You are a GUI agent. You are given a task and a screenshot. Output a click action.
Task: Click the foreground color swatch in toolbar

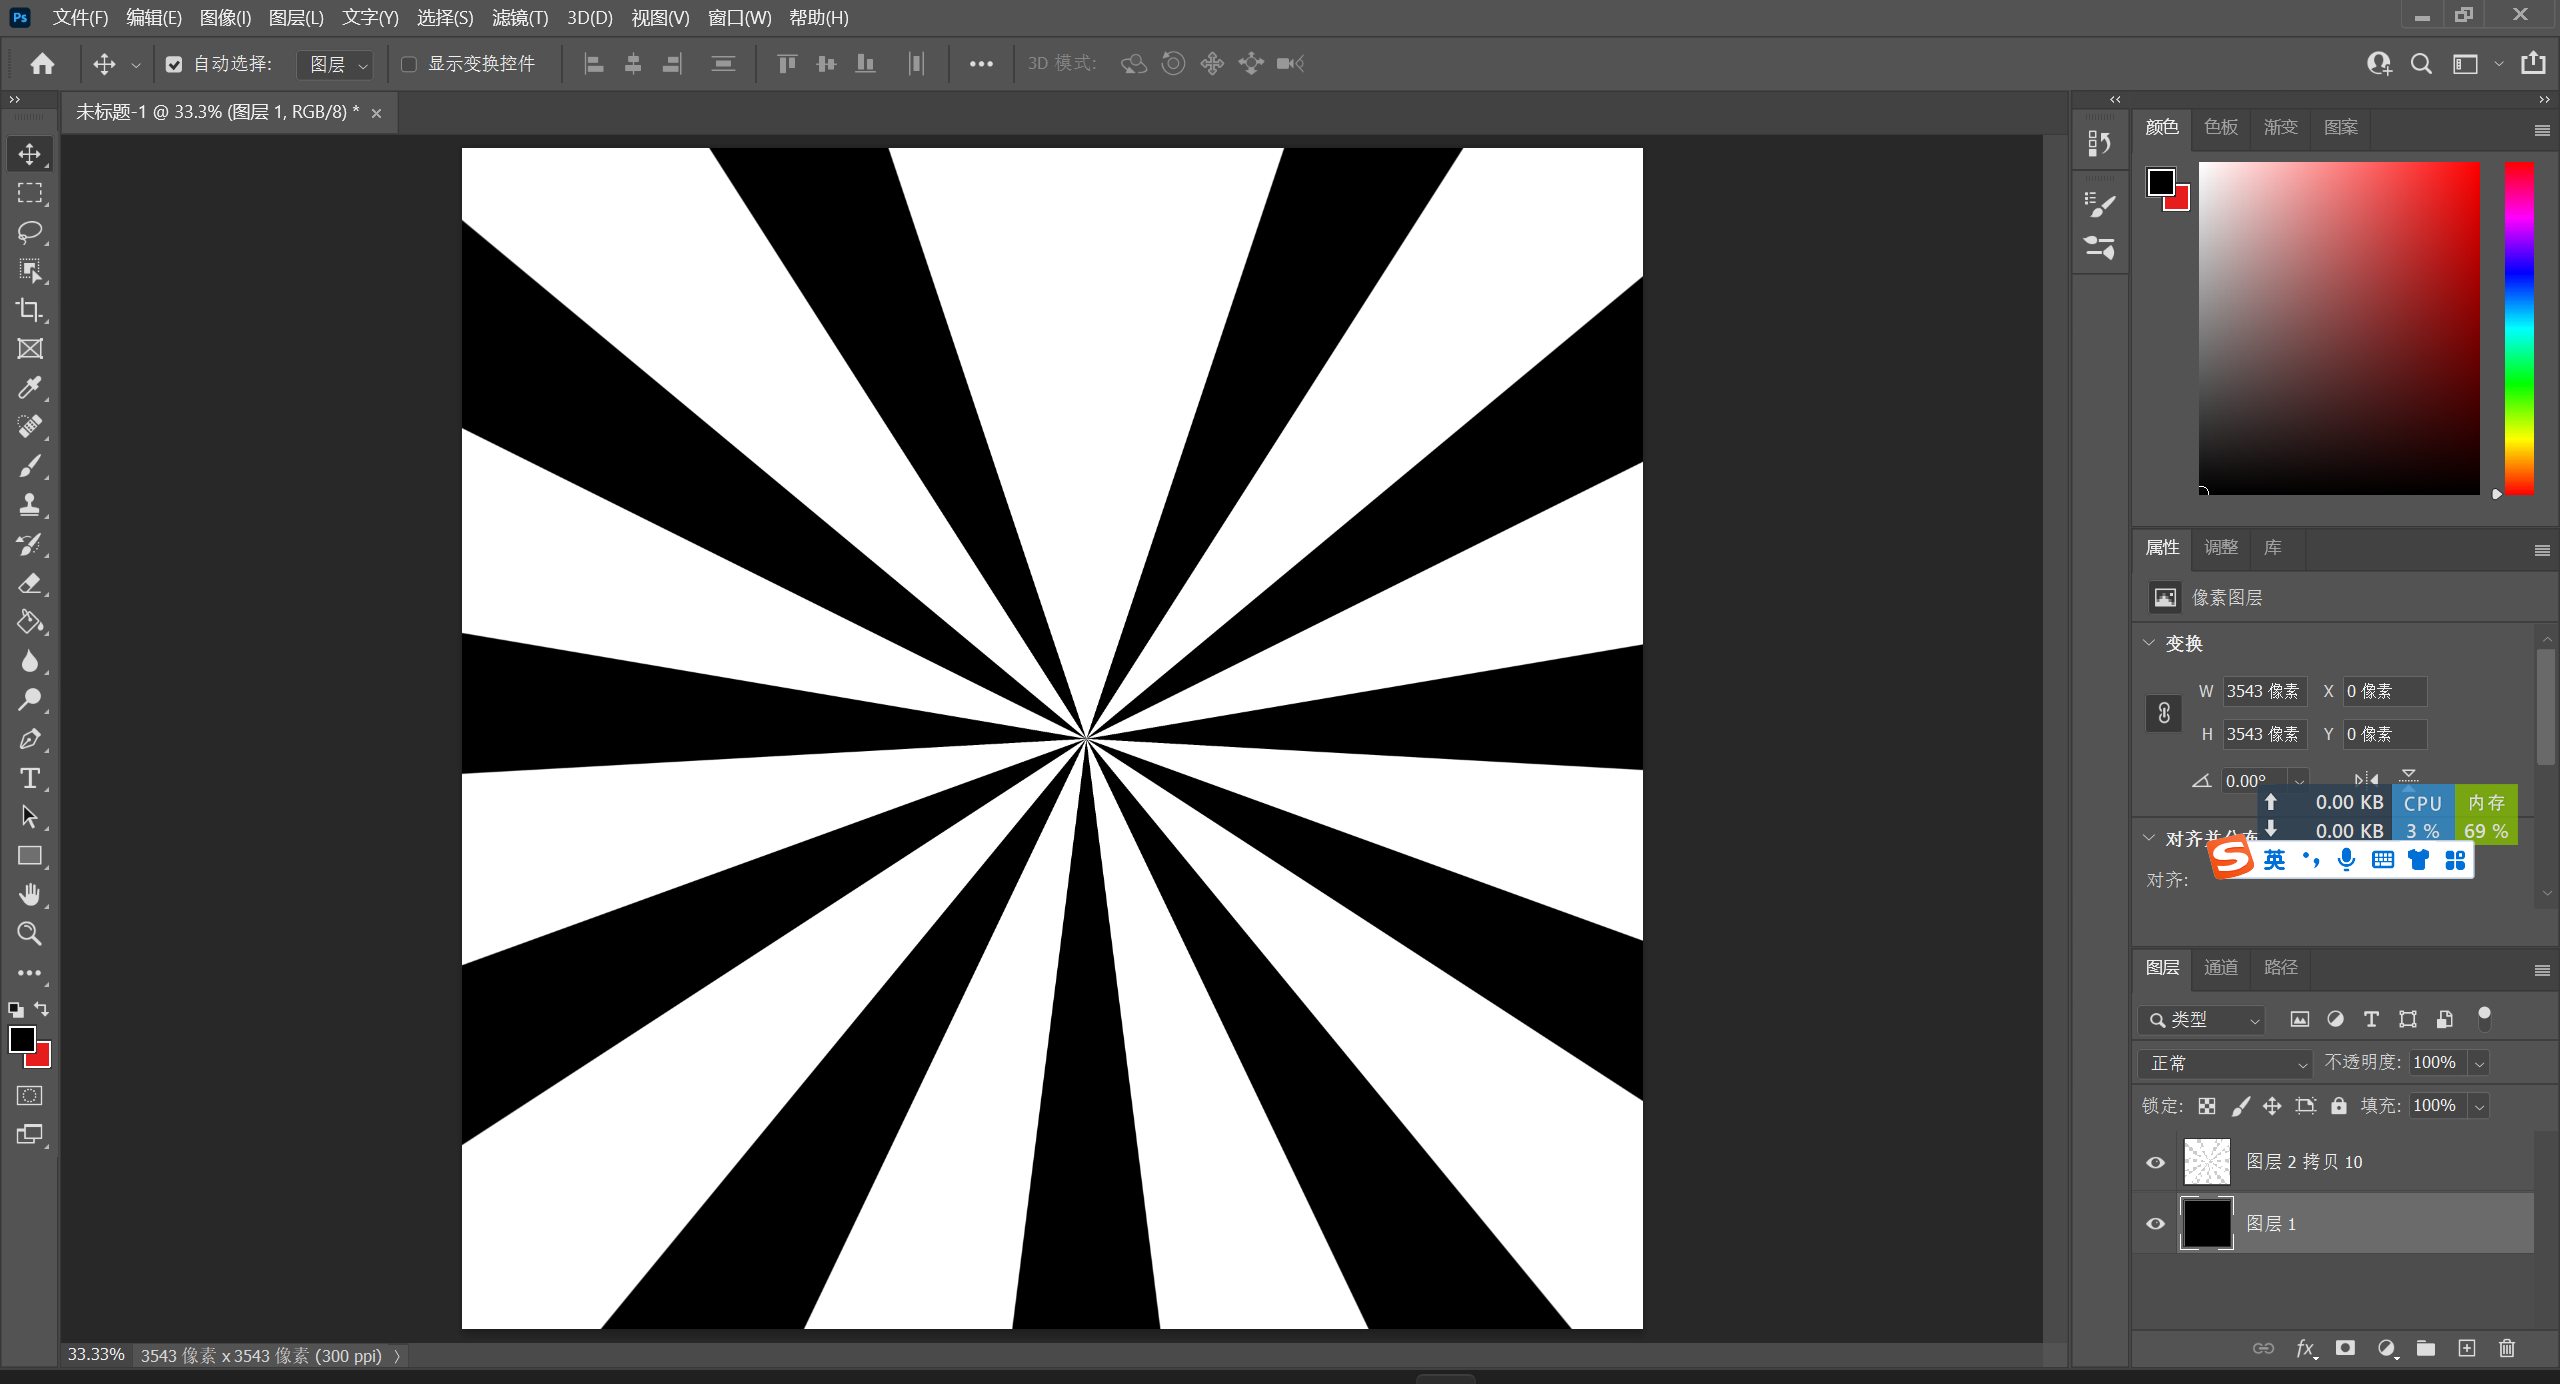click(x=22, y=1039)
